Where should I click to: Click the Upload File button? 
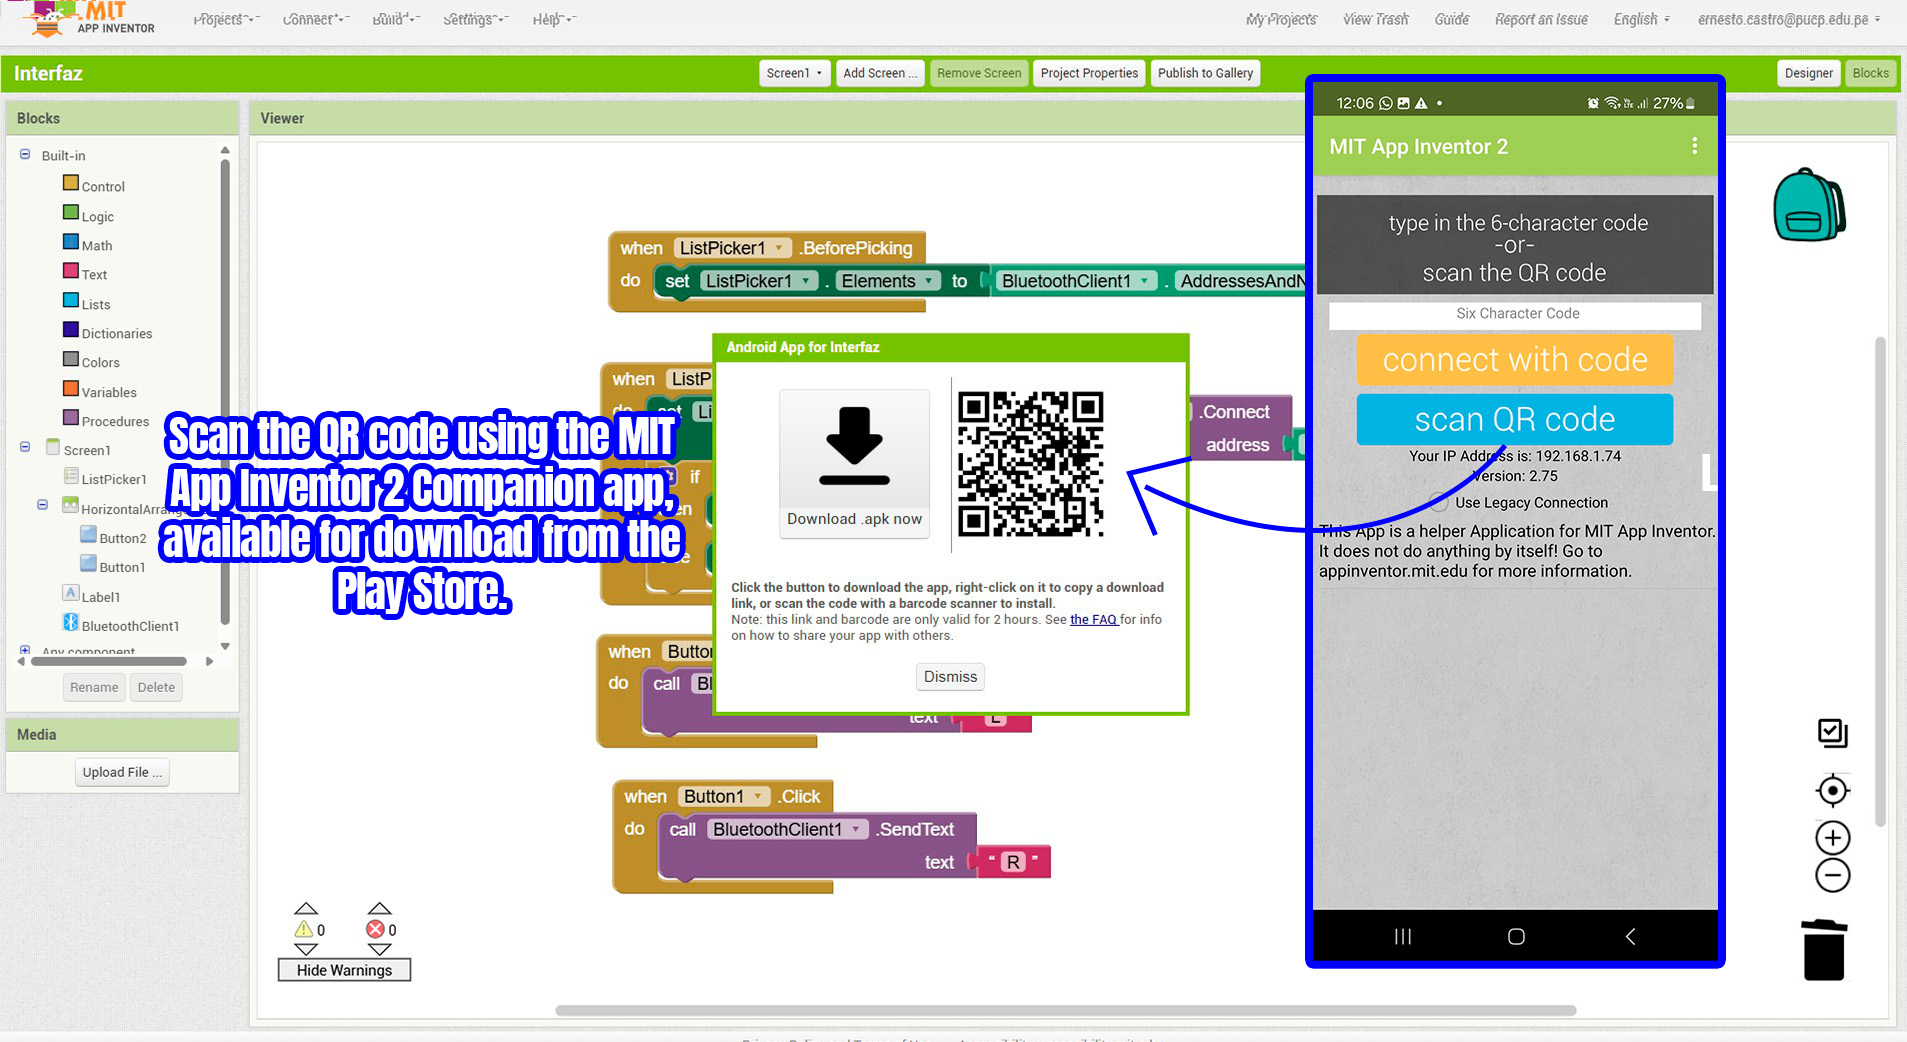point(122,772)
